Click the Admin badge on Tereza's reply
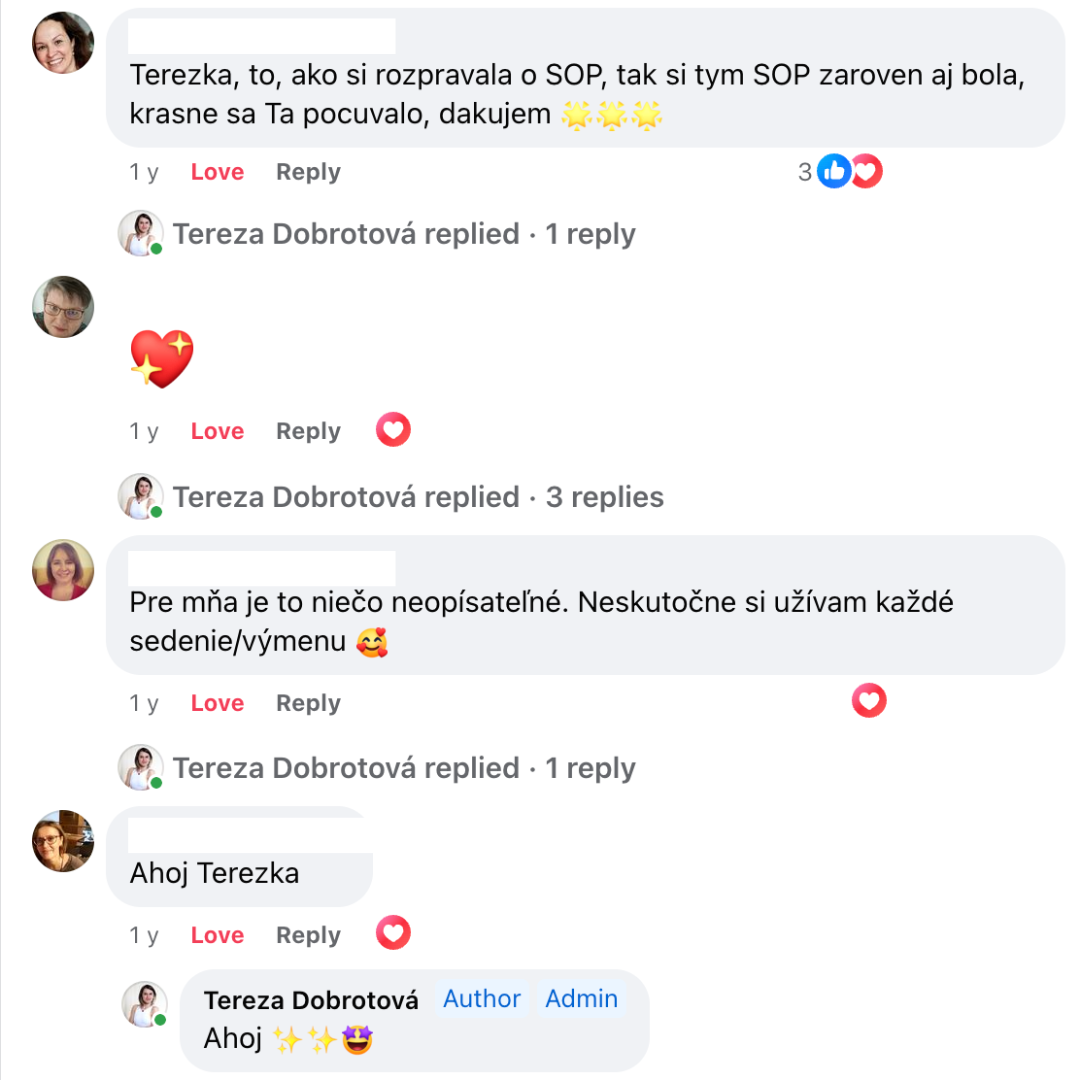 pyautogui.click(x=581, y=999)
